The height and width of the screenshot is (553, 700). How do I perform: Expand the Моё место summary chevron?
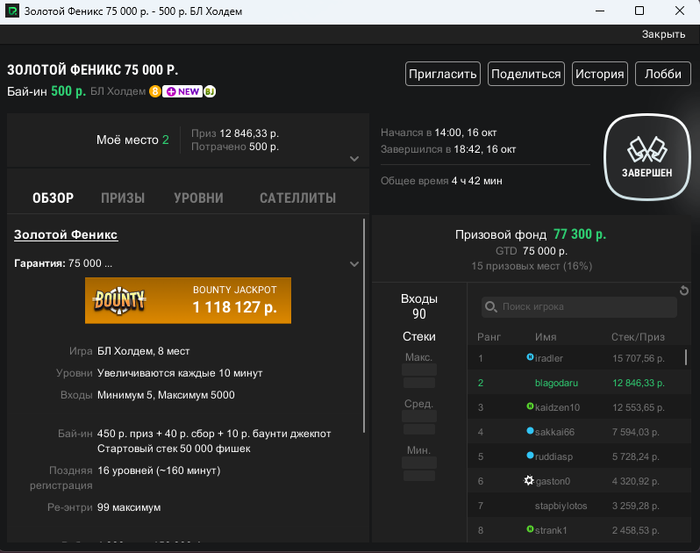354,159
